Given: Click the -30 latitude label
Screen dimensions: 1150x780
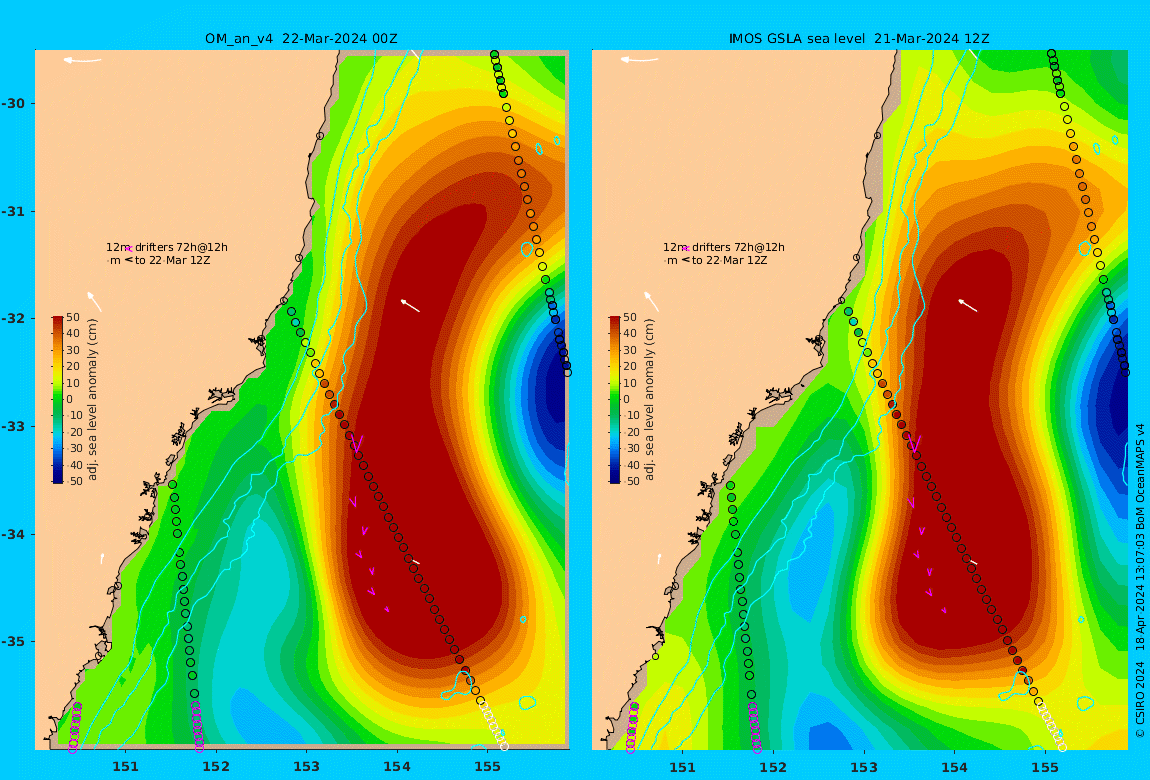Looking at the screenshot, I should [12, 103].
